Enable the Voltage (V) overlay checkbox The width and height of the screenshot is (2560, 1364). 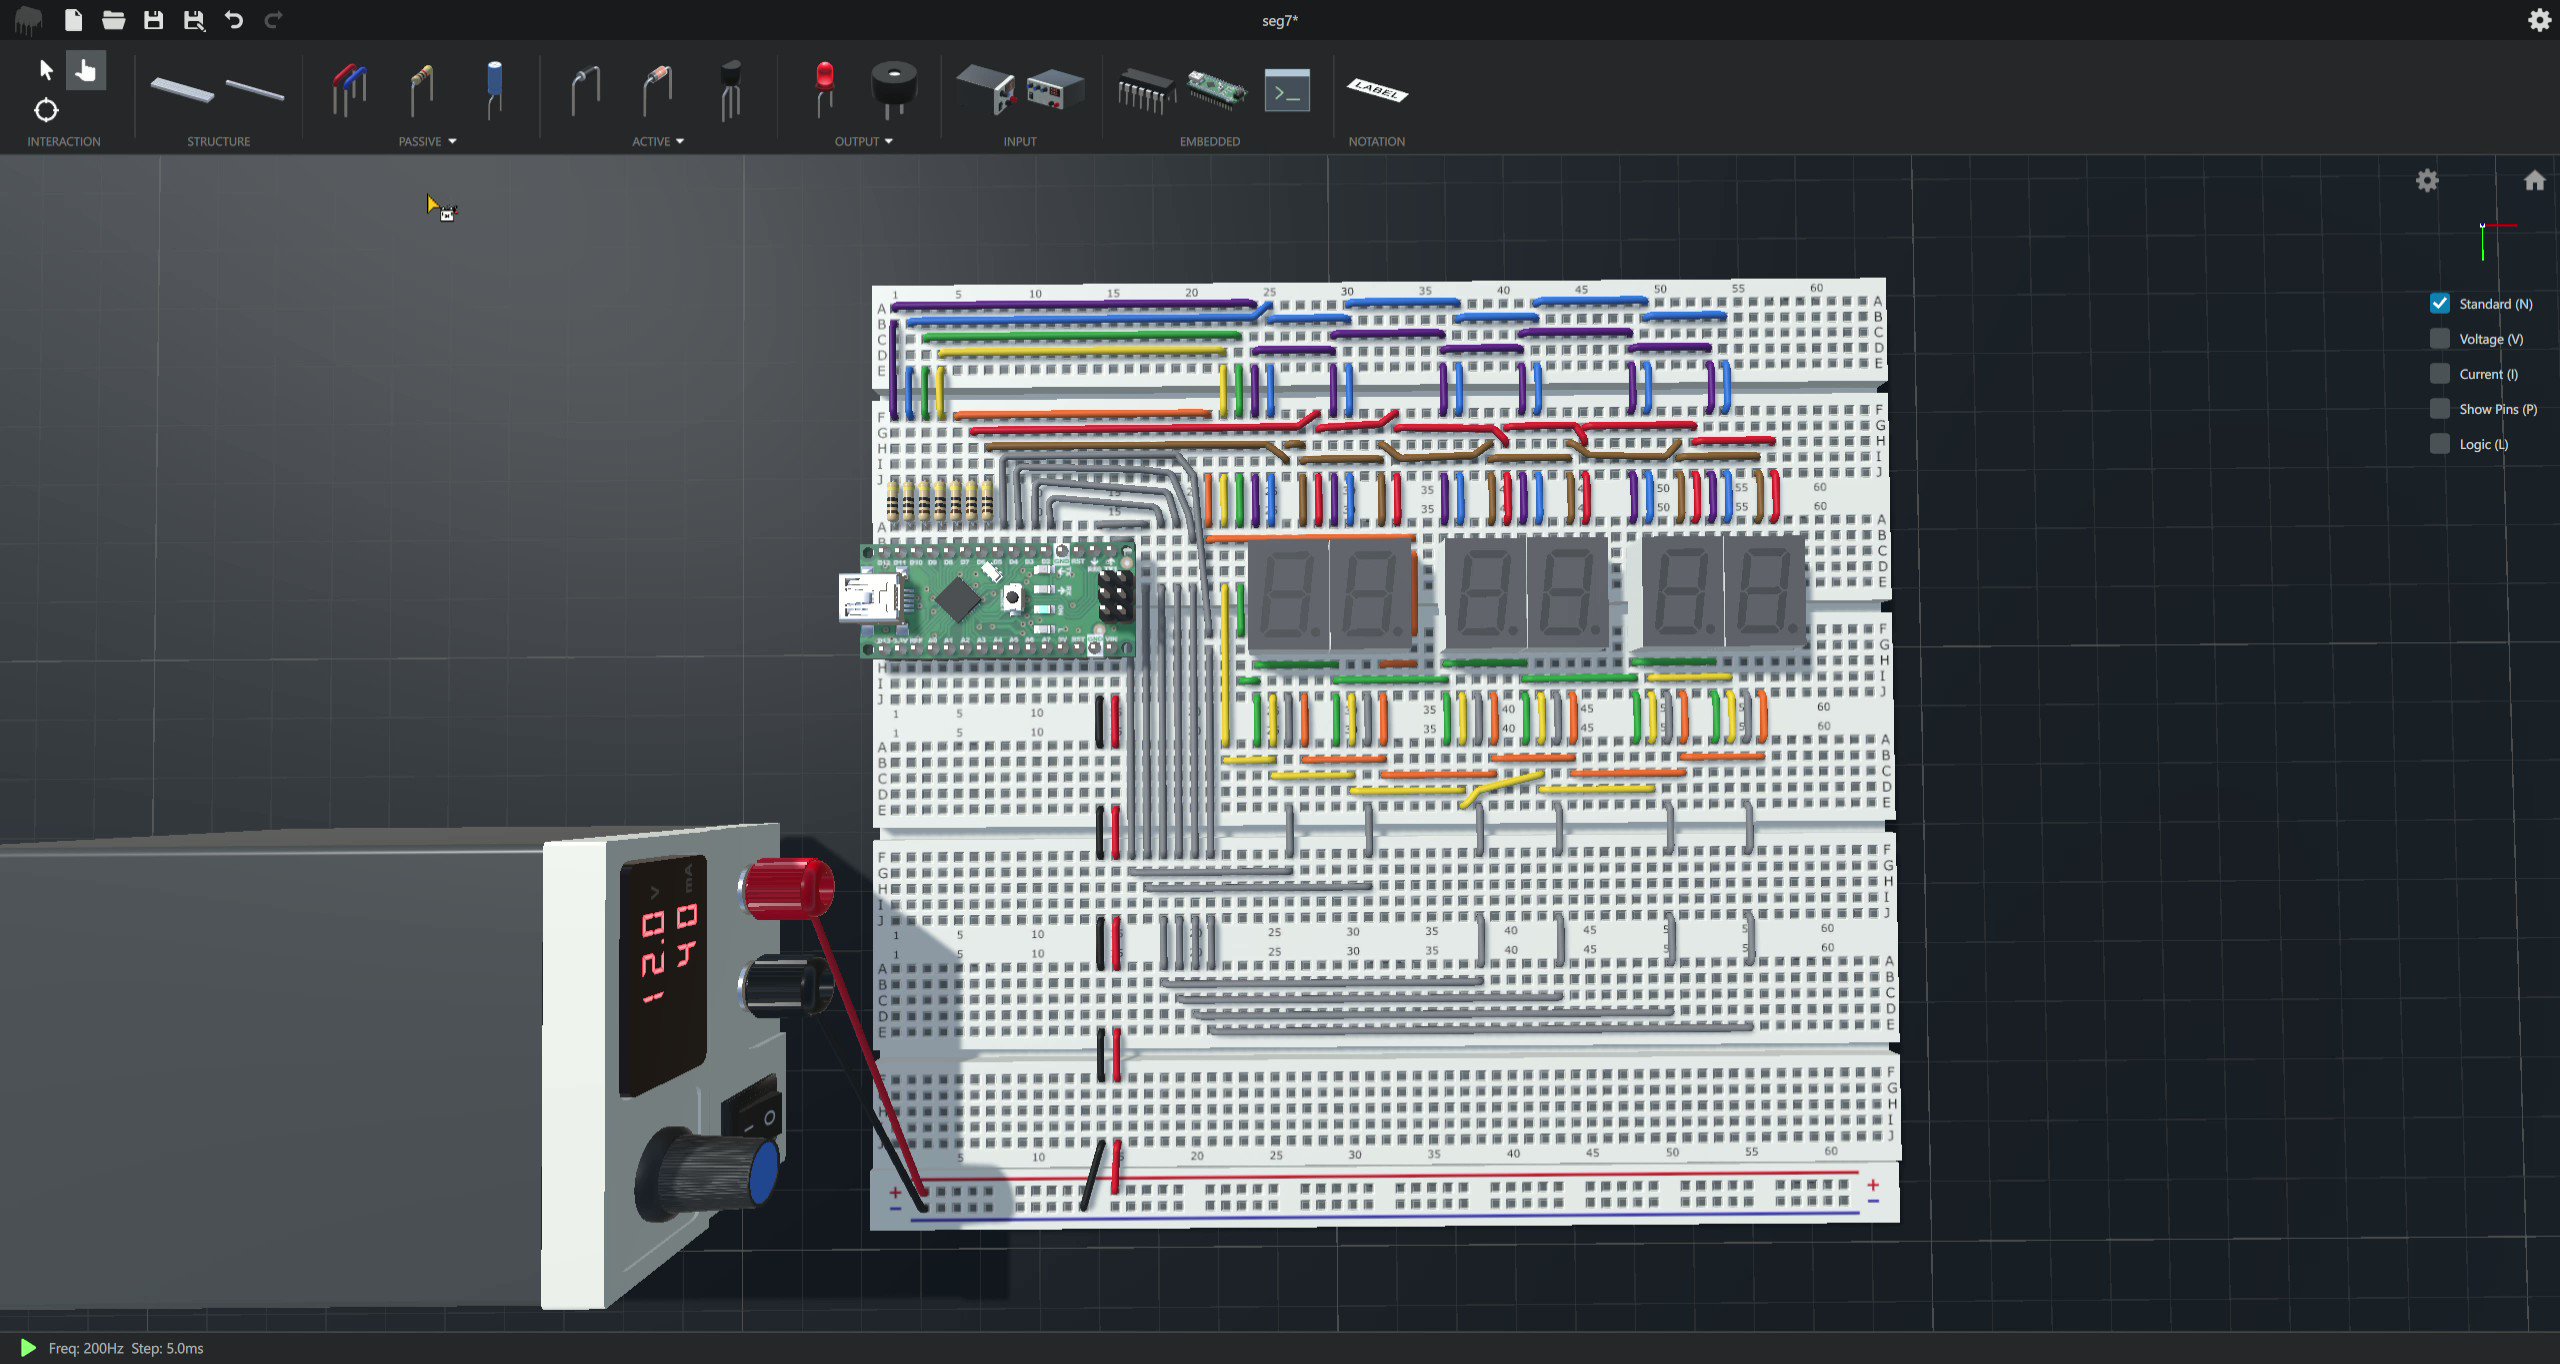[2440, 338]
